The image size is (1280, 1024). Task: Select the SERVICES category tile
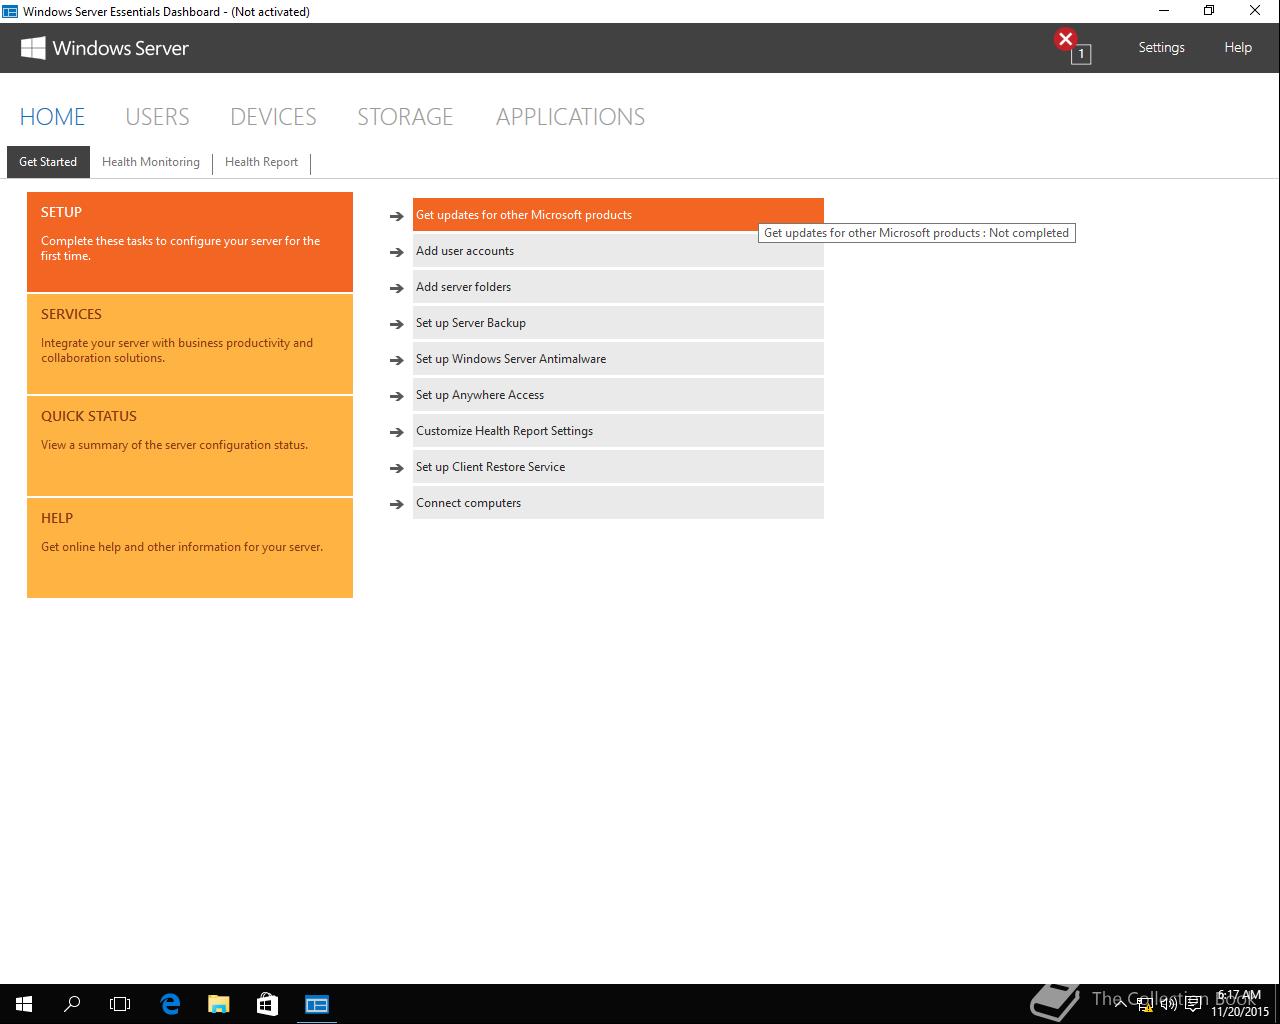[190, 344]
